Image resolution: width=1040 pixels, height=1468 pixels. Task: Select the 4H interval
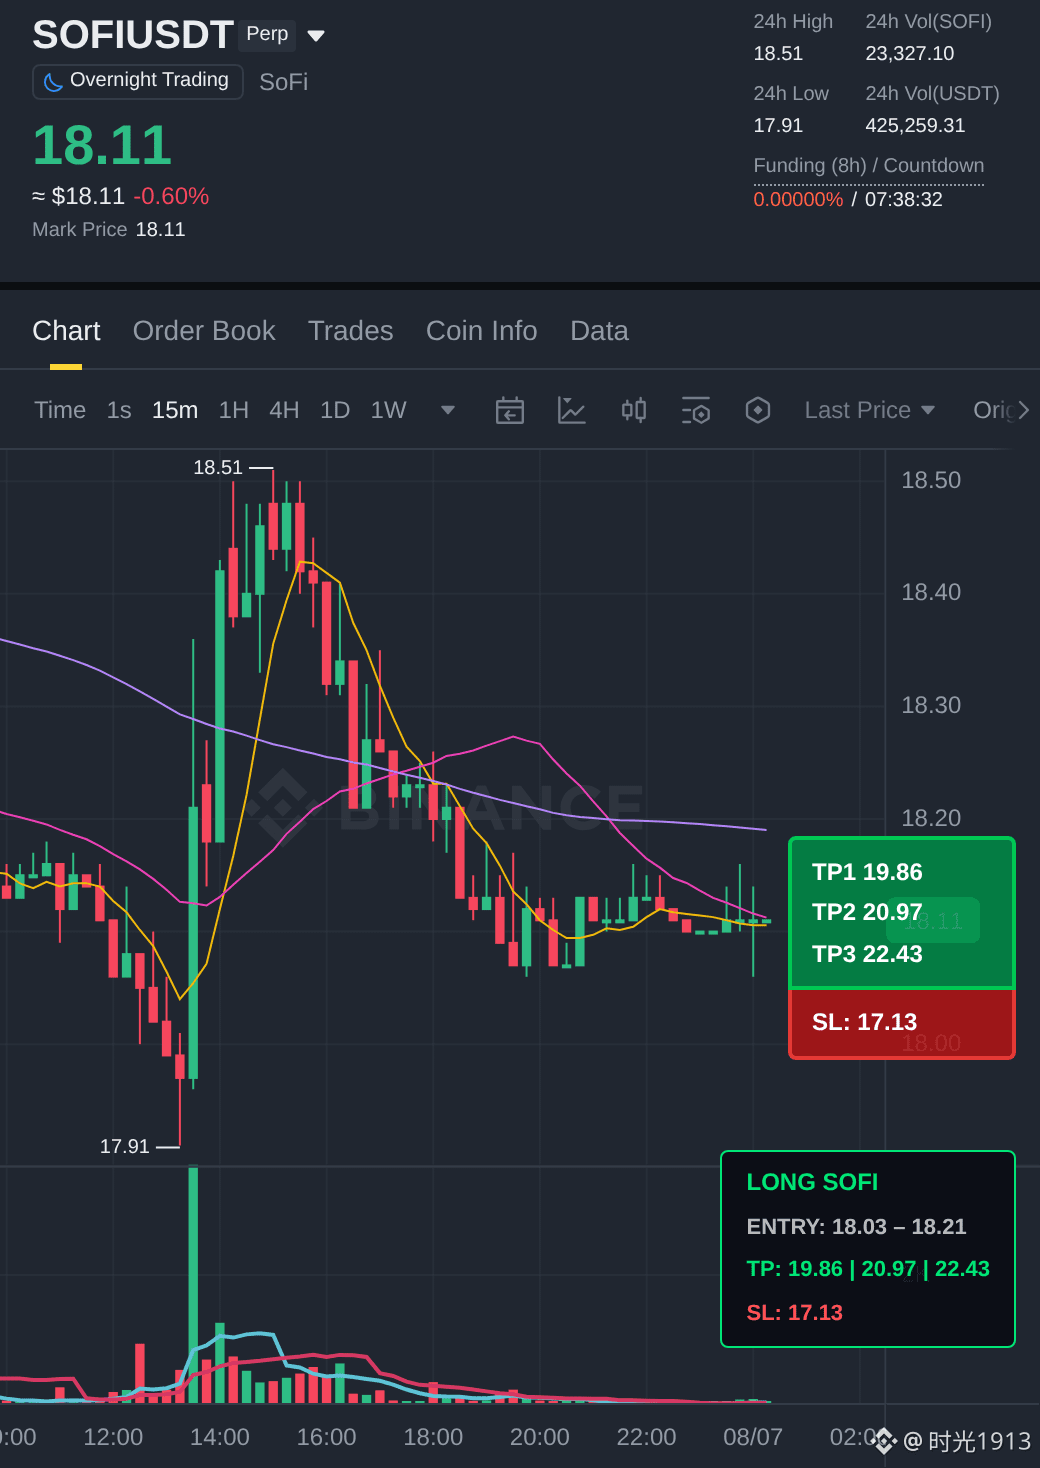pos(284,410)
